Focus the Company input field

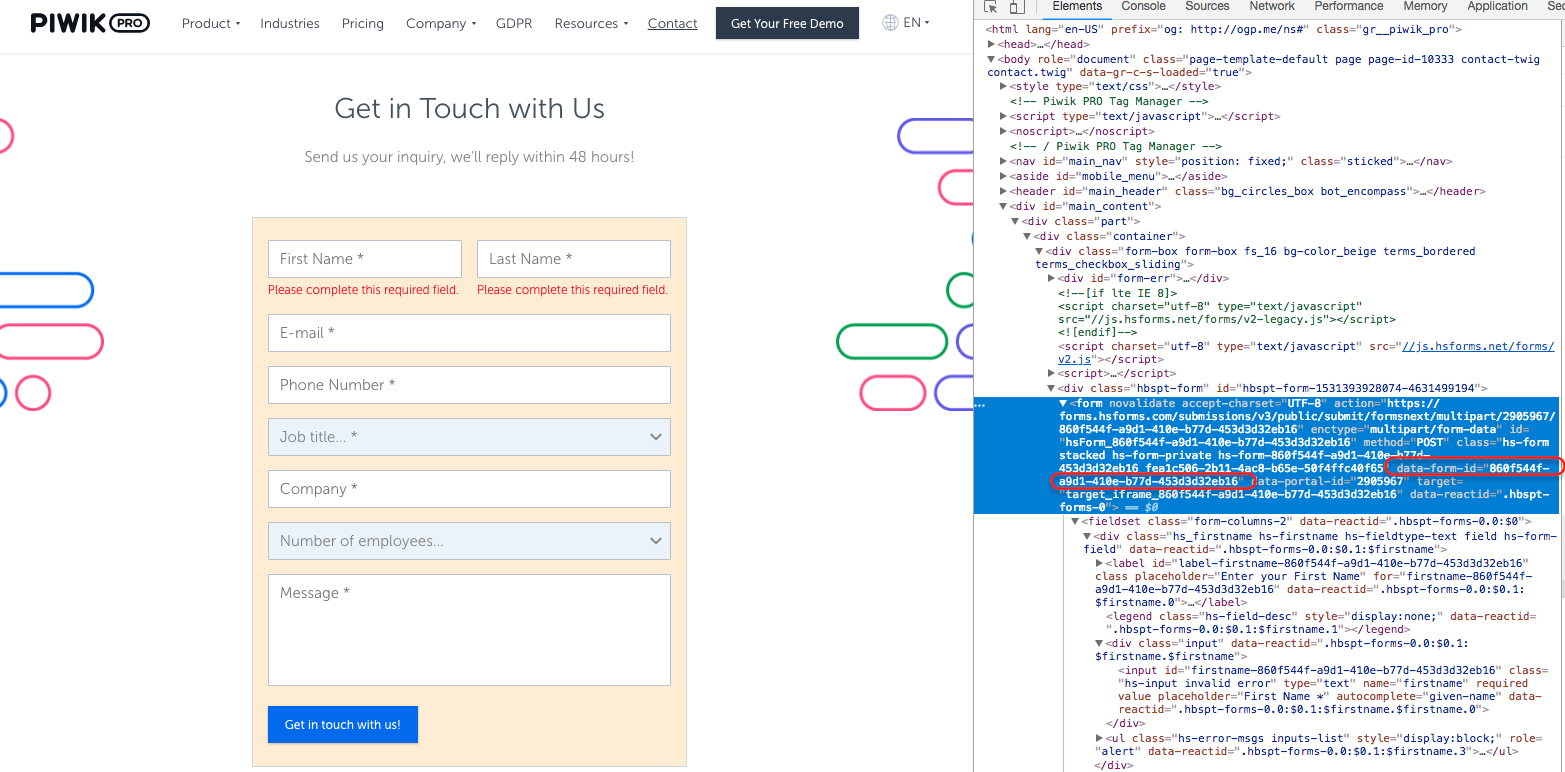tap(469, 489)
